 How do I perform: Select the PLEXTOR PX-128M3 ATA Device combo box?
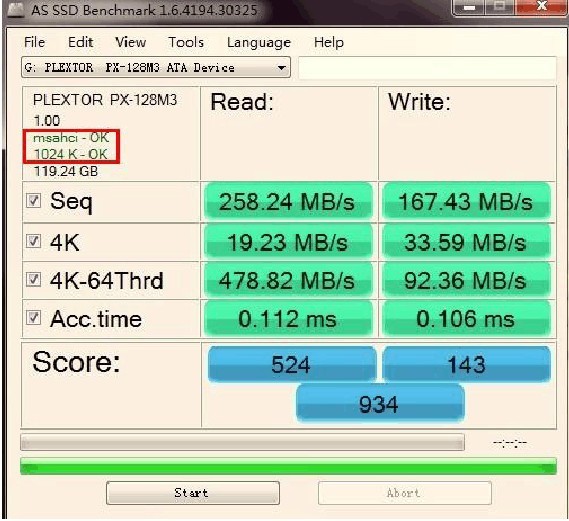click(156, 67)
